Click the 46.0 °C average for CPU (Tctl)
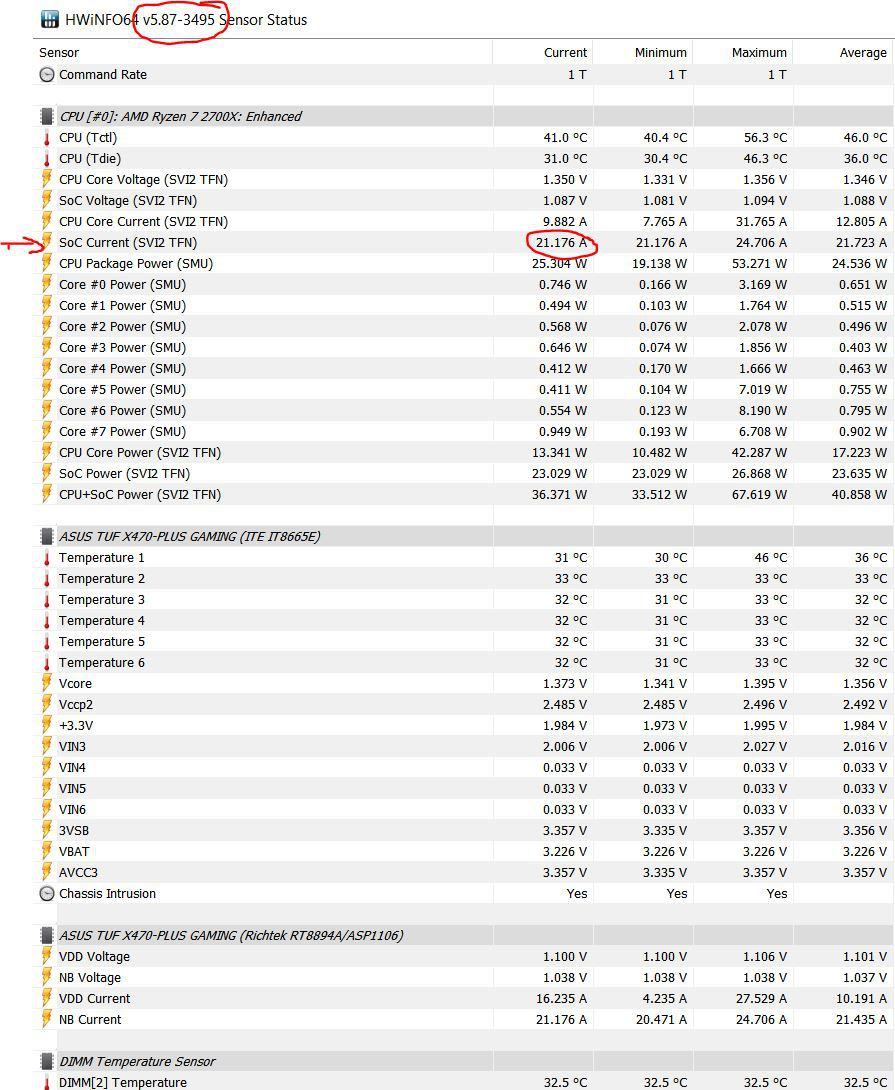Screen dimensions: 895x1090 point(865,138)
